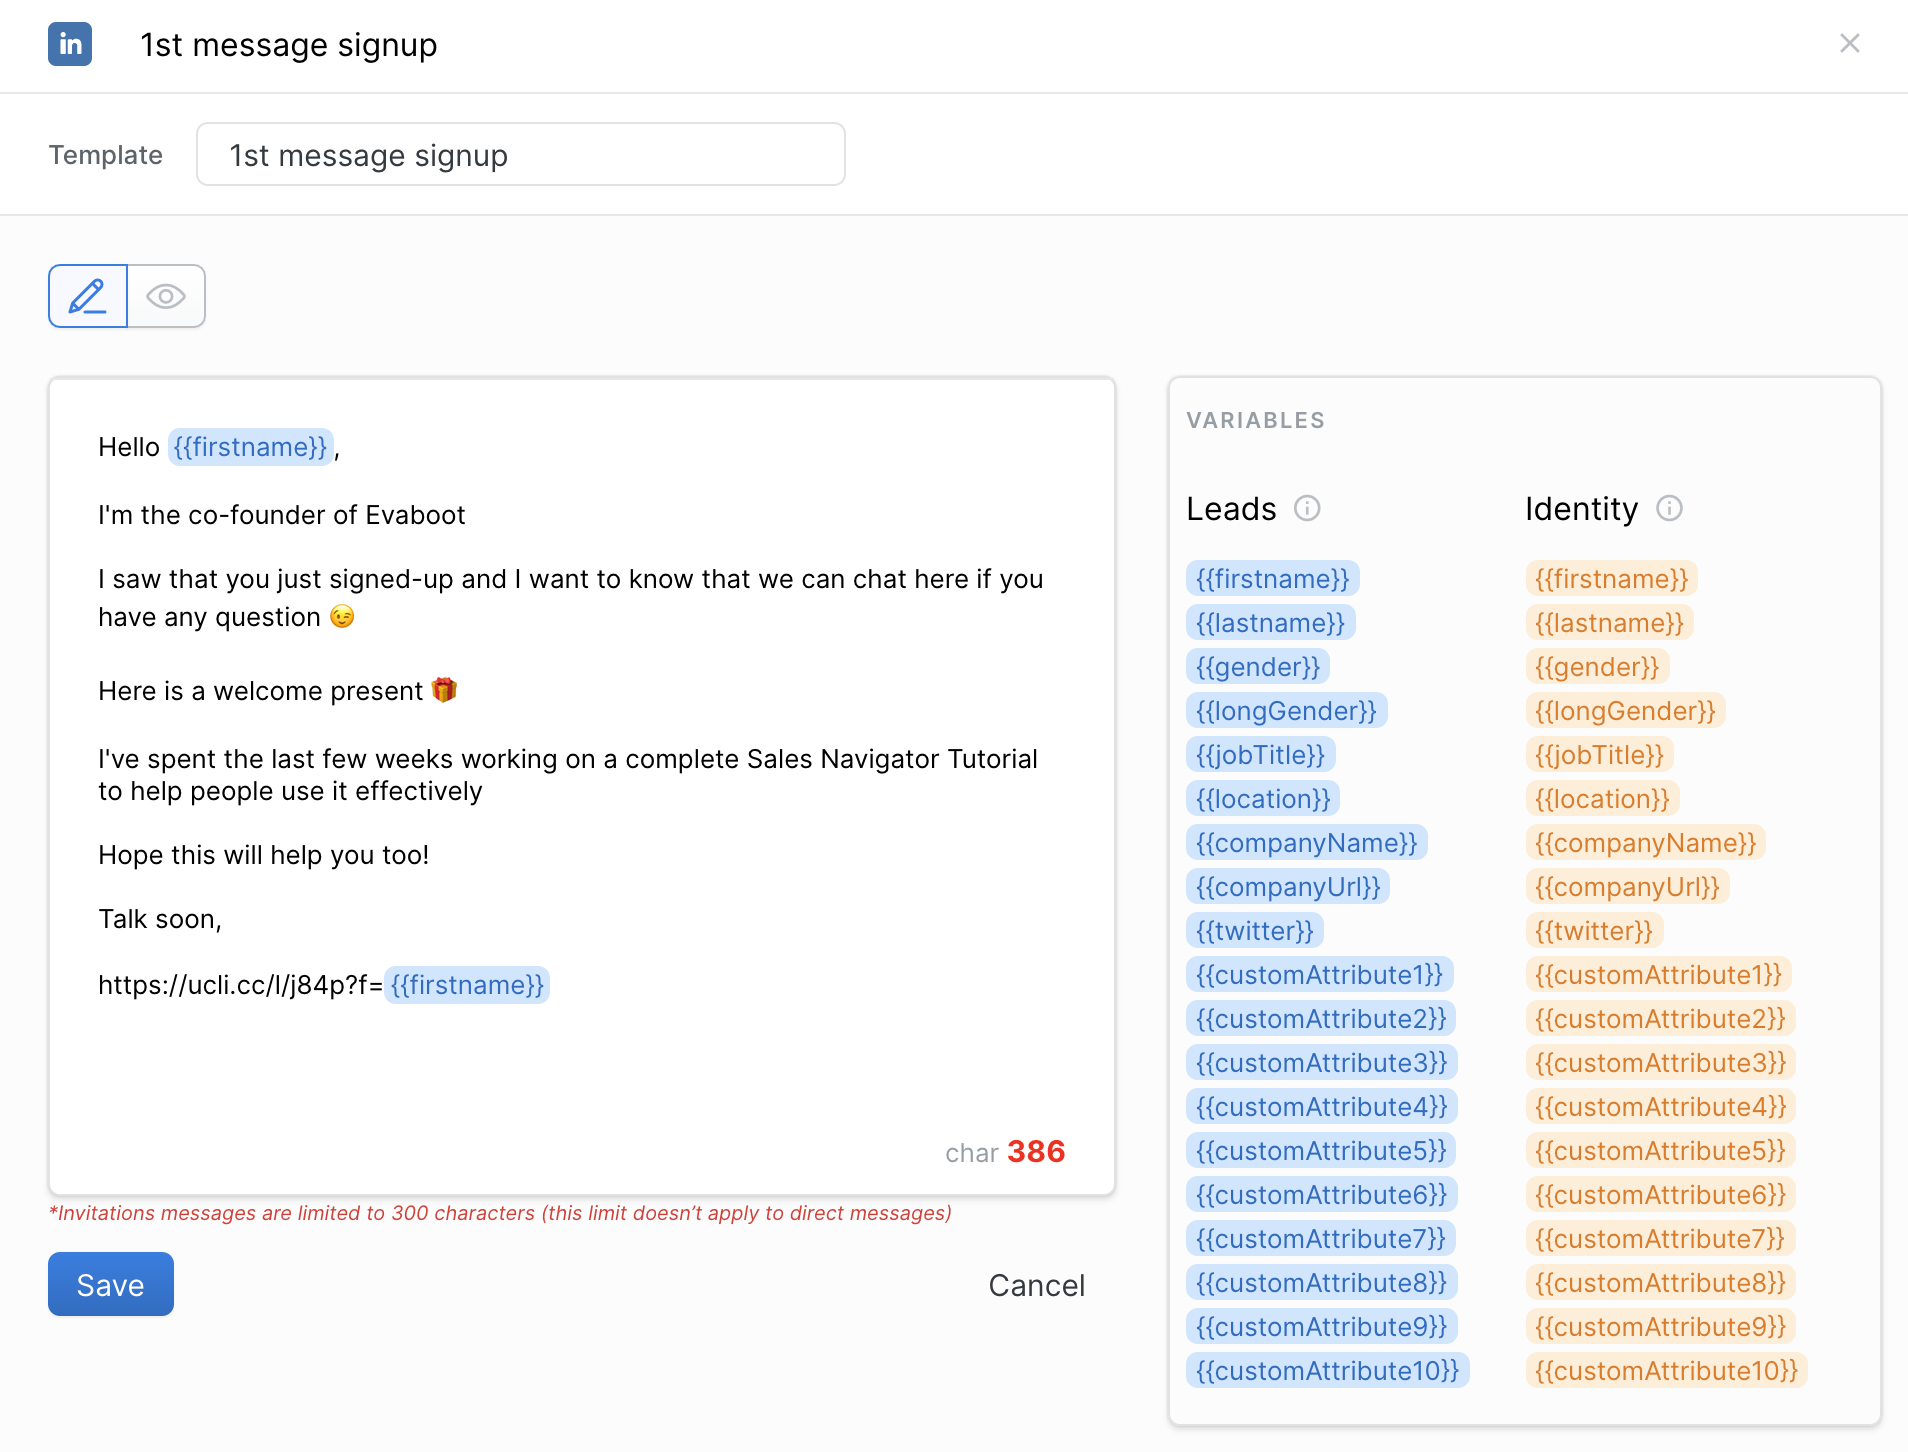Insert Identity {{firstname}} variable

pos(1612,579)
